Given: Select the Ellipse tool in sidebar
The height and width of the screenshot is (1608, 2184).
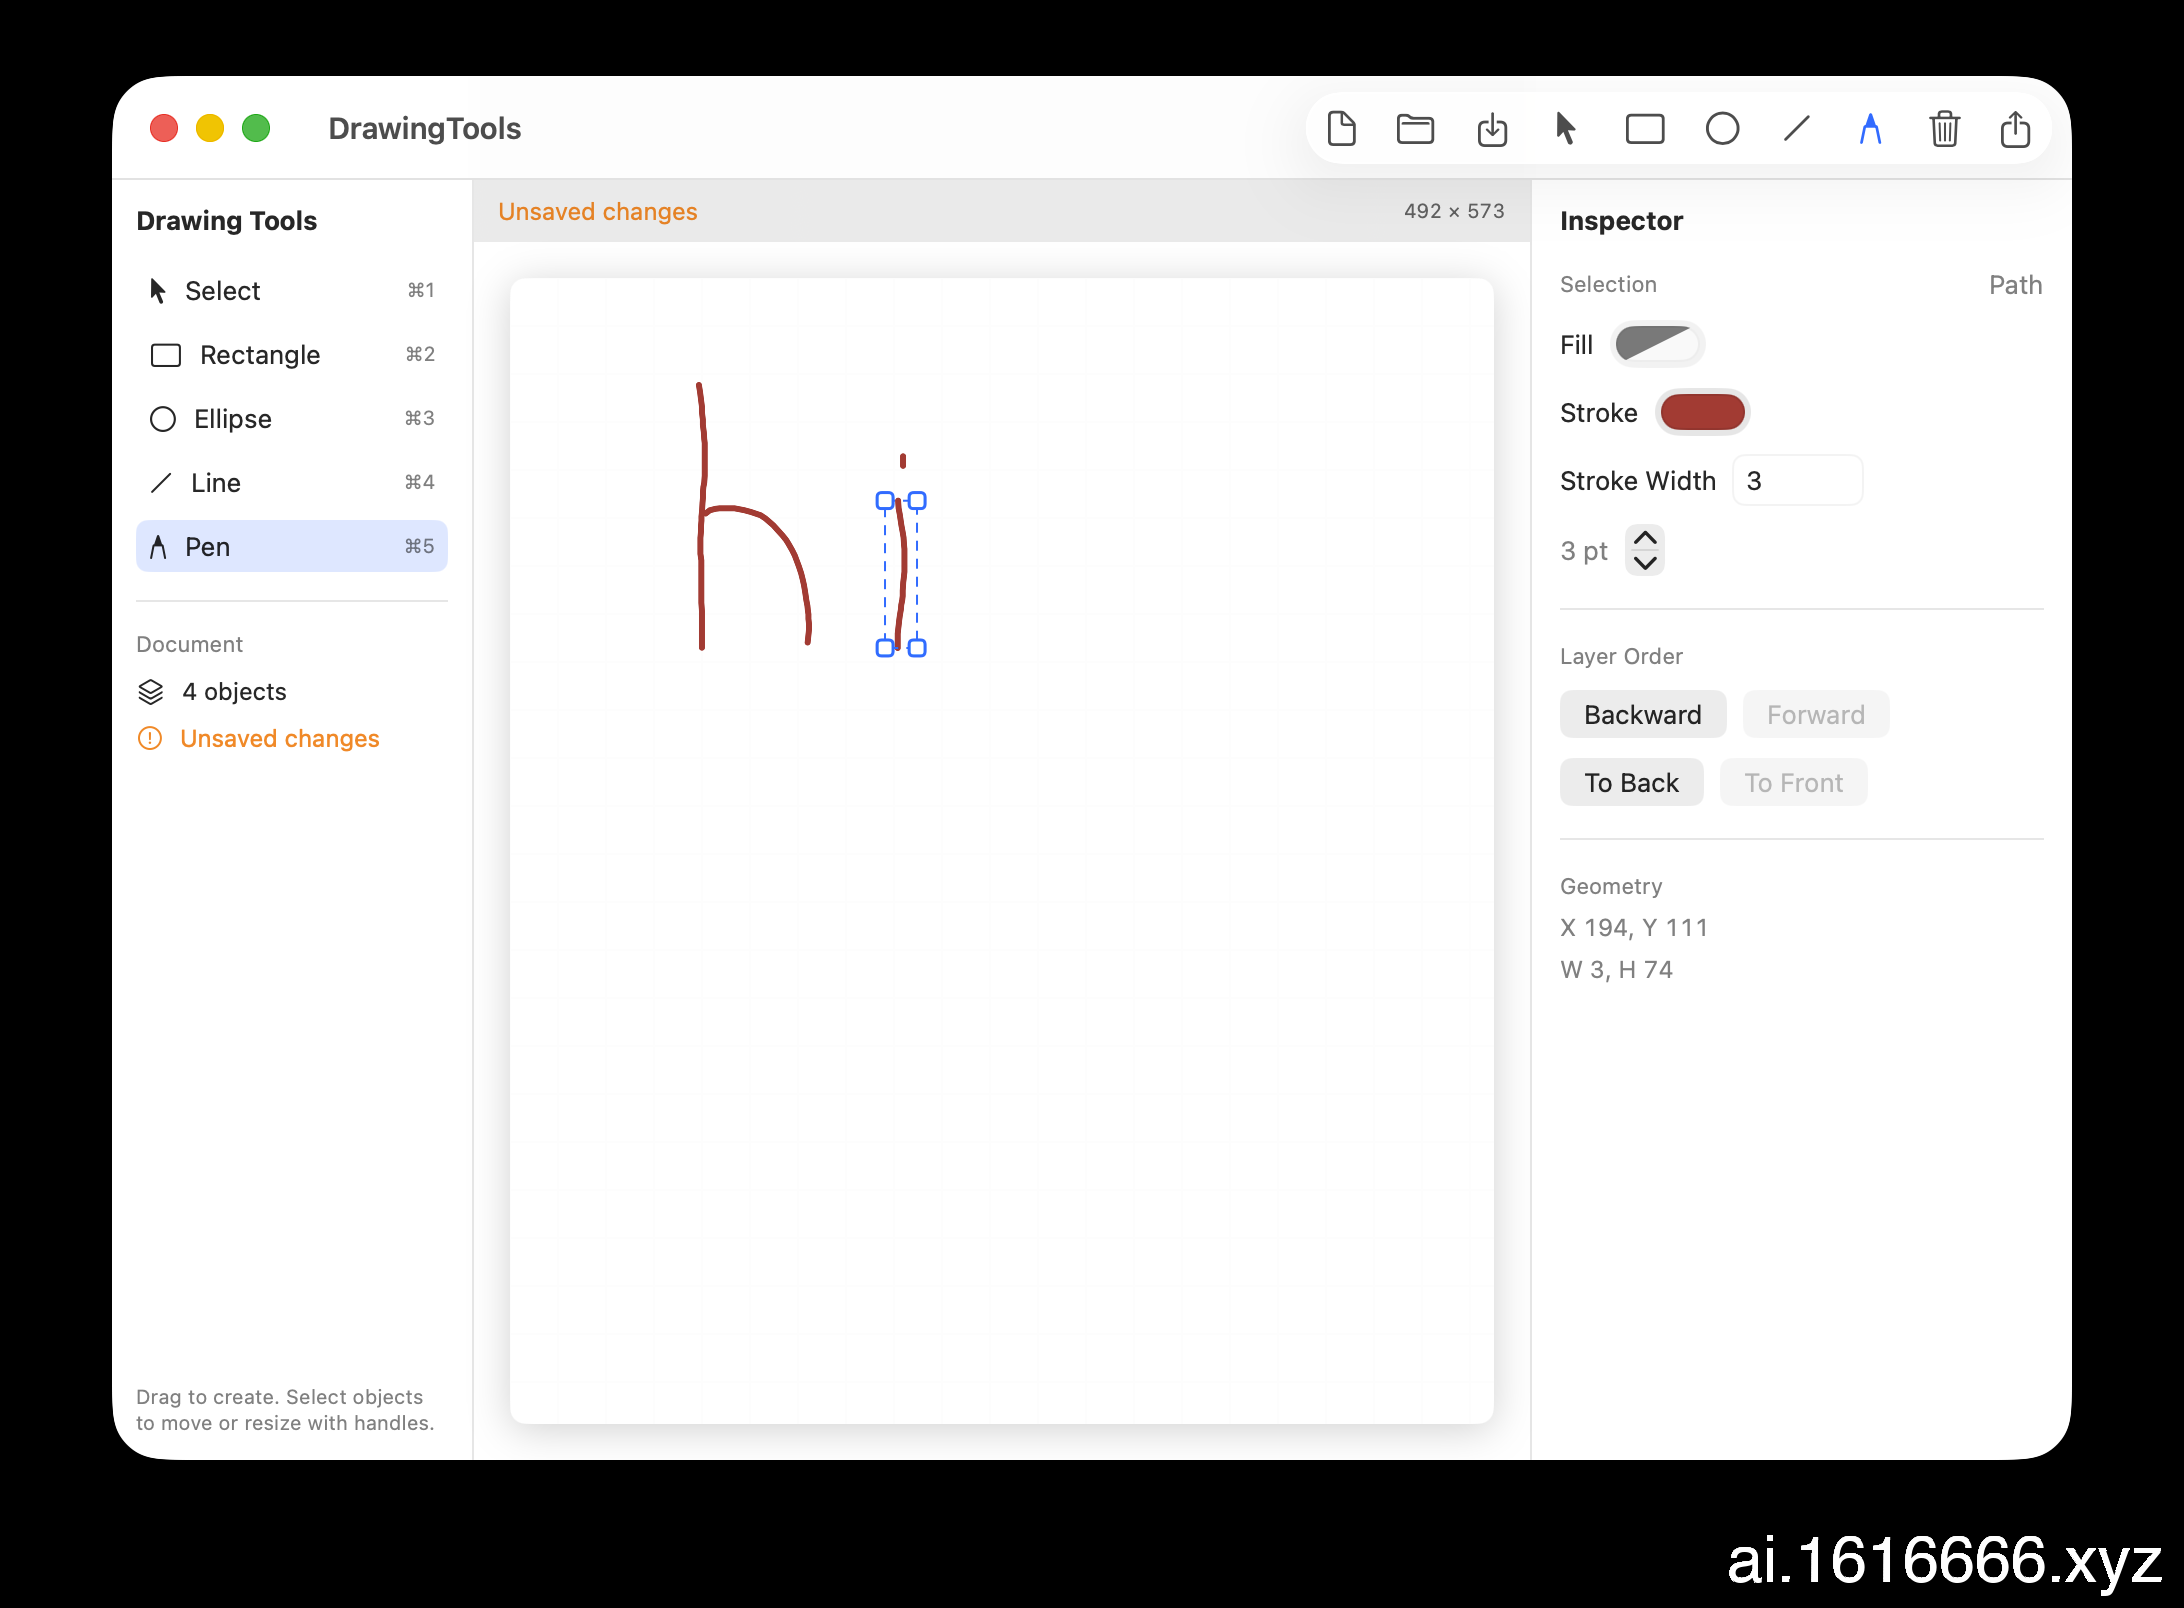Looking at the screenshot, I should point(291,419).
